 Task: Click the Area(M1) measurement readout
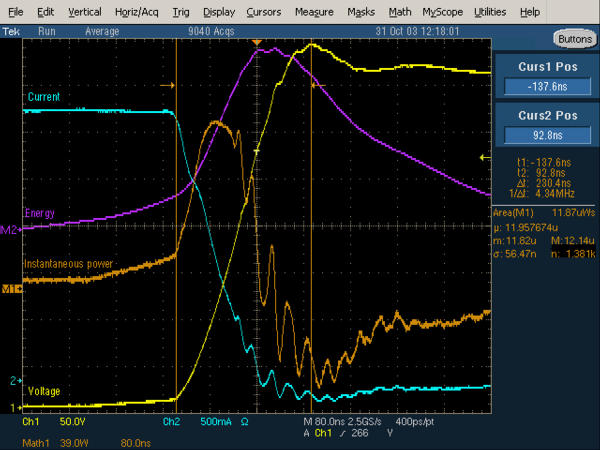[x=545, y=212]
